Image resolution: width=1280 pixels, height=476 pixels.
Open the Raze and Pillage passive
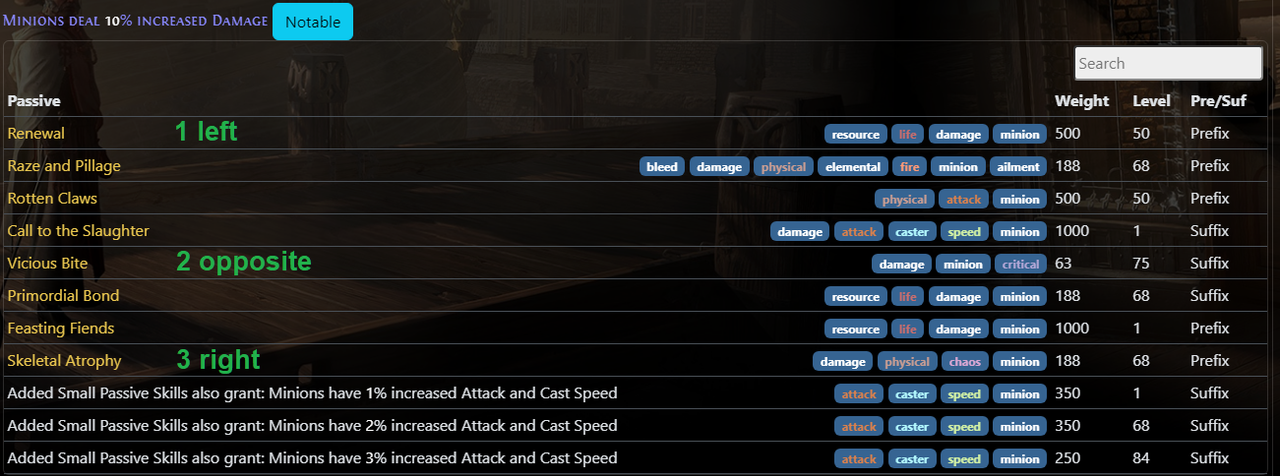tap(64, 166)
